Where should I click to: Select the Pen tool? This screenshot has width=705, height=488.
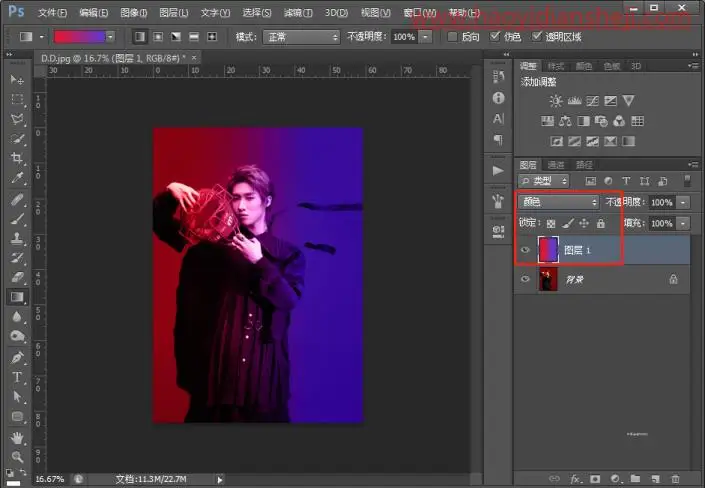[17, 358]
